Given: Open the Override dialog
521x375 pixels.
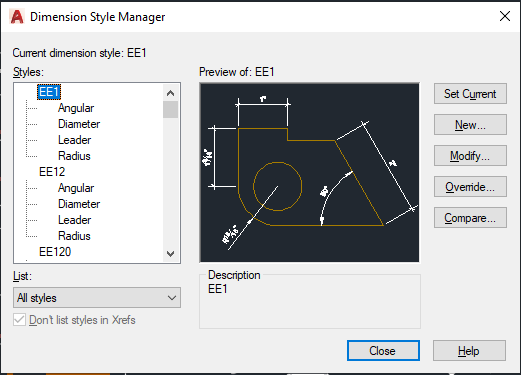Looking at the screenshot, I should [x=470, y=187].
